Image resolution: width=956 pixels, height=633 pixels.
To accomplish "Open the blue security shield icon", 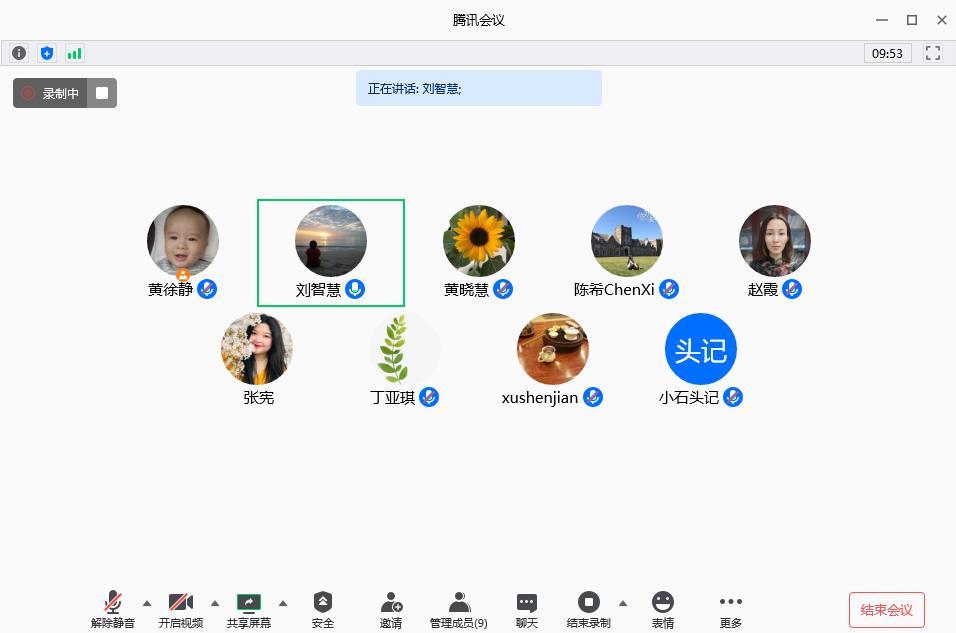I will pos(47,53).
